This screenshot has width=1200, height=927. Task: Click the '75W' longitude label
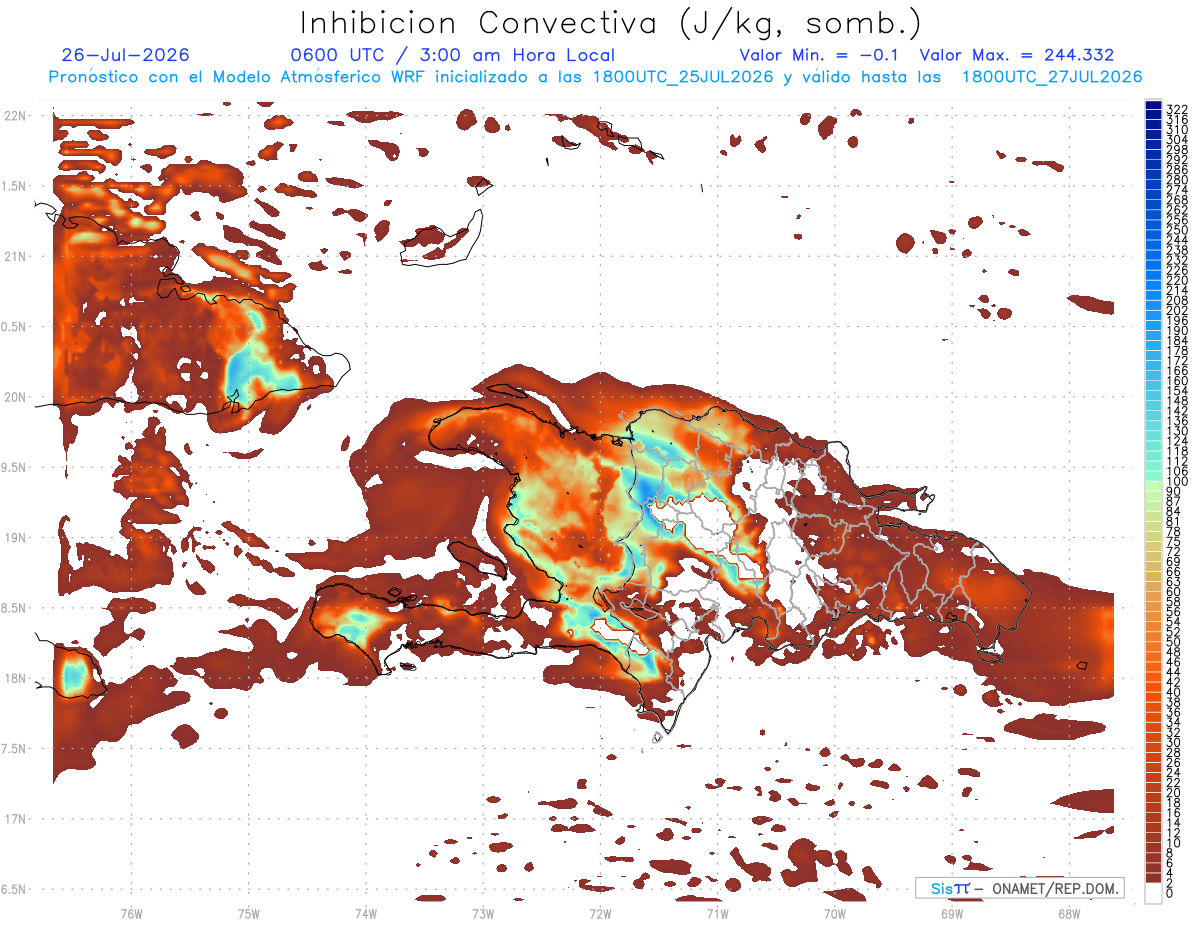tap(248, 913)
